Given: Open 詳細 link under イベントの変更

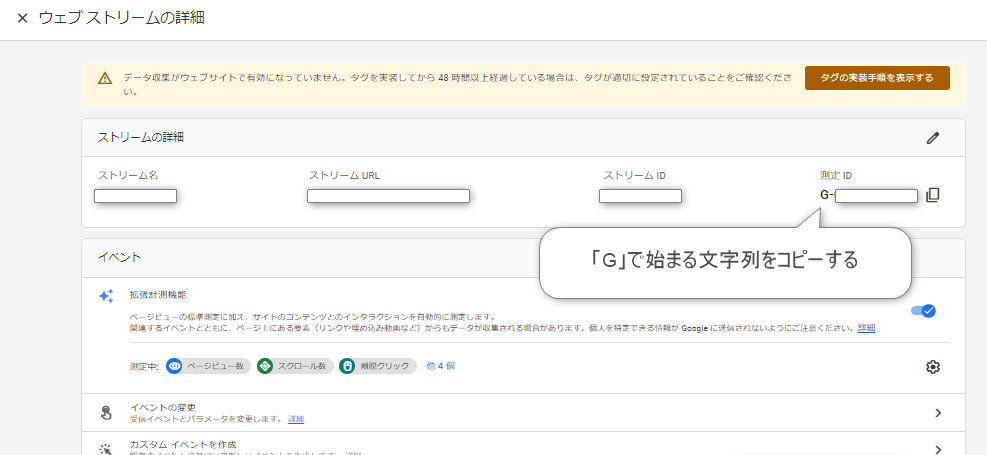Looking at the screenshot, I should pyautogui.click(x=296, y=419).
